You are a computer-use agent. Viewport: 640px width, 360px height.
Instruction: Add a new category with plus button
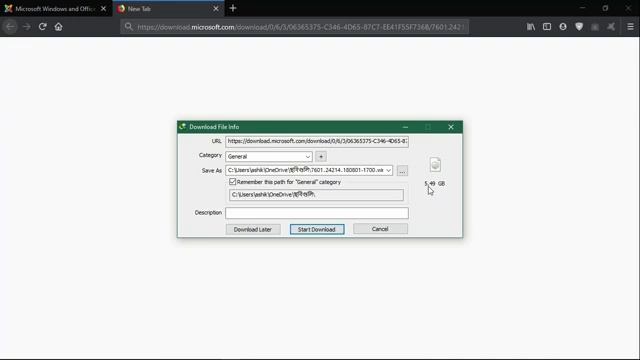click(x=321, y=156)
